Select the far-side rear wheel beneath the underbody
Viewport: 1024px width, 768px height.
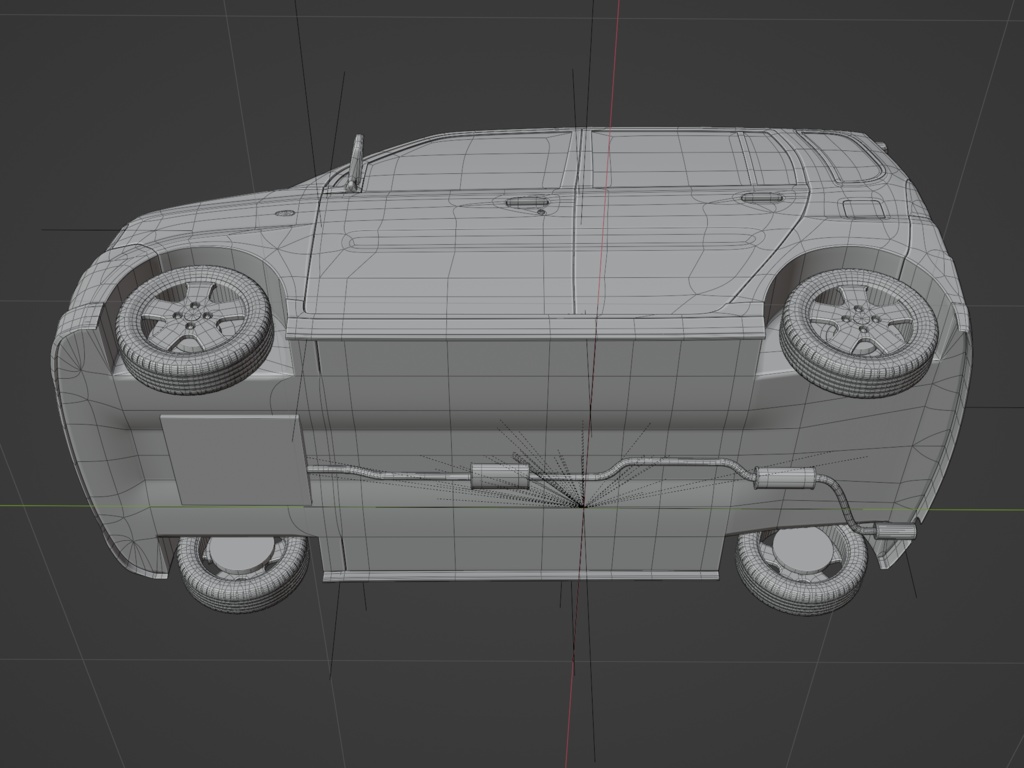click(x=802, y=570)
